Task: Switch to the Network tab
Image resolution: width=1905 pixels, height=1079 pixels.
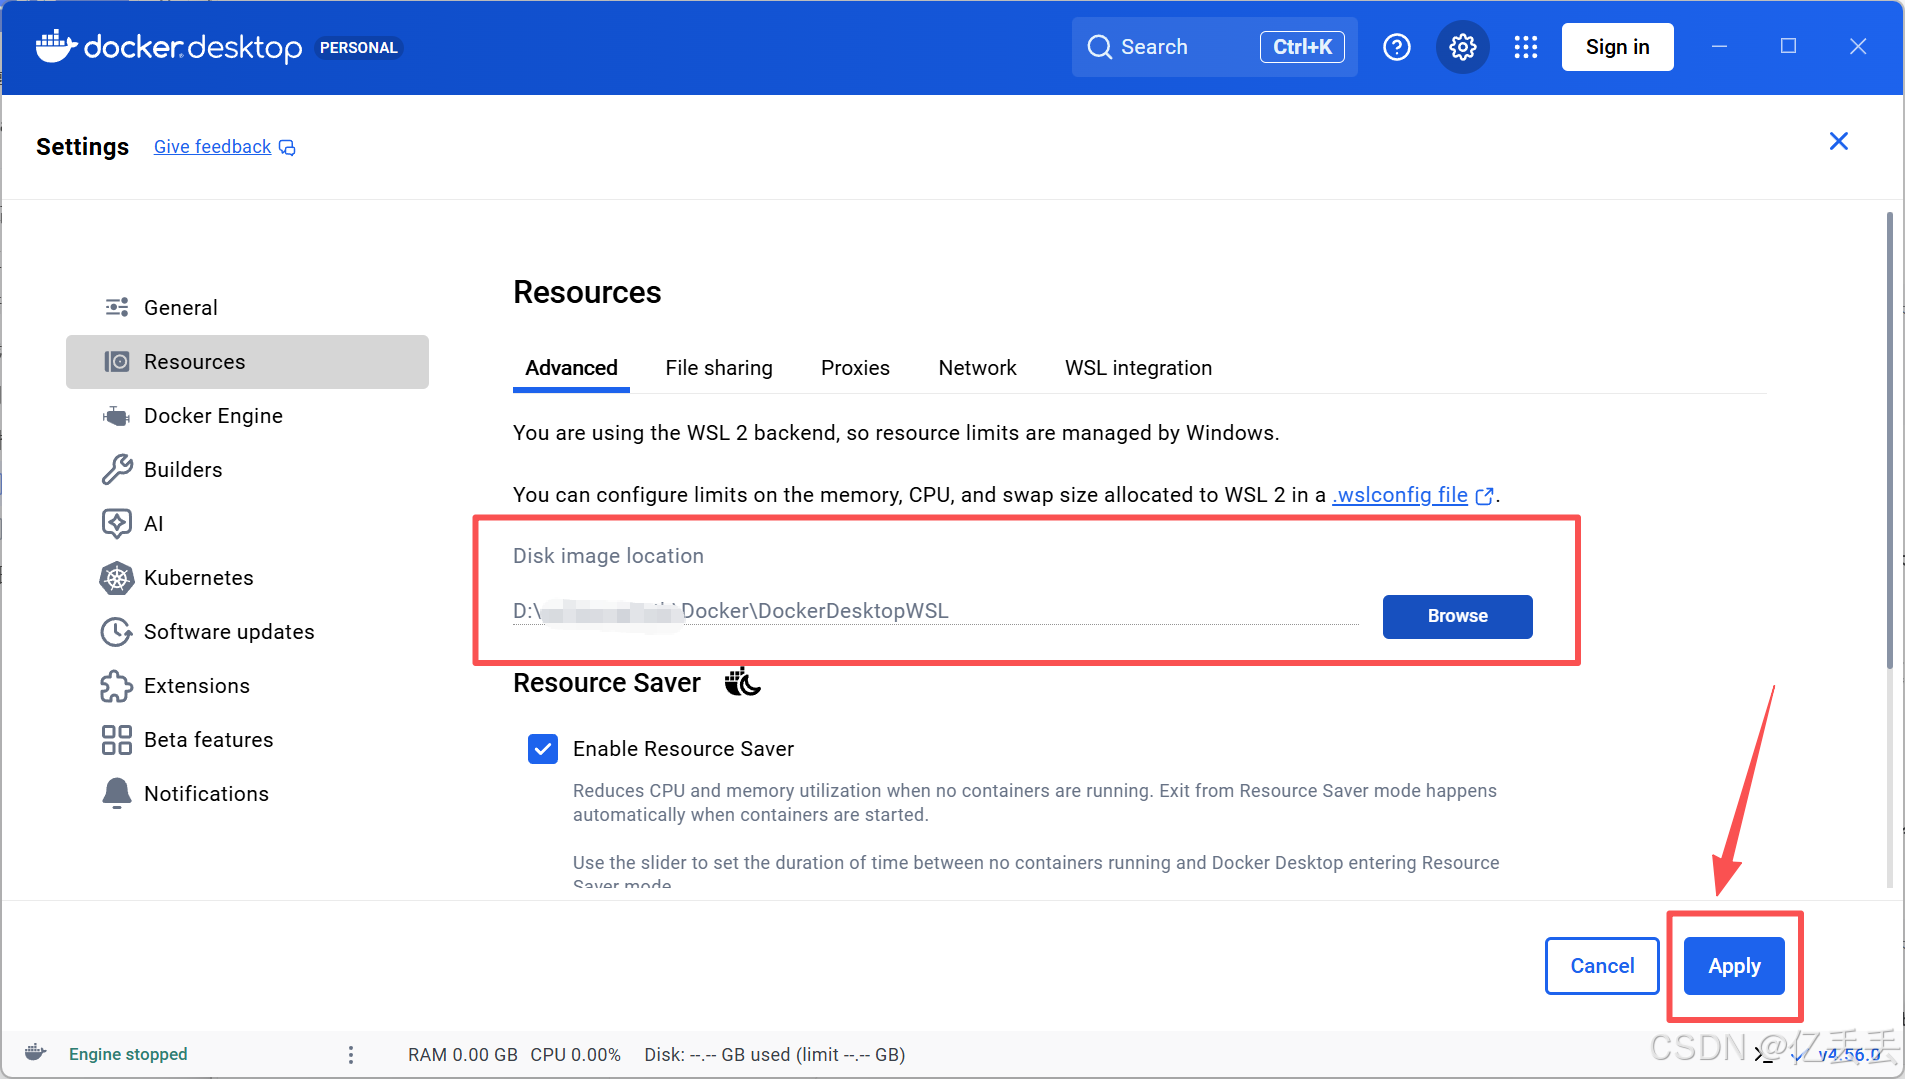Action: point(977,368)
